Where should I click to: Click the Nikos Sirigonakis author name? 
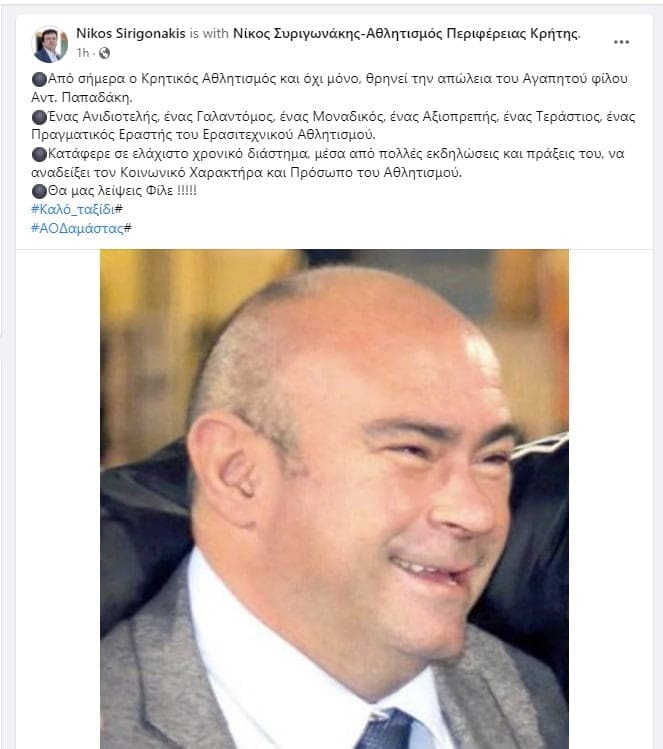tap(131, 33)
